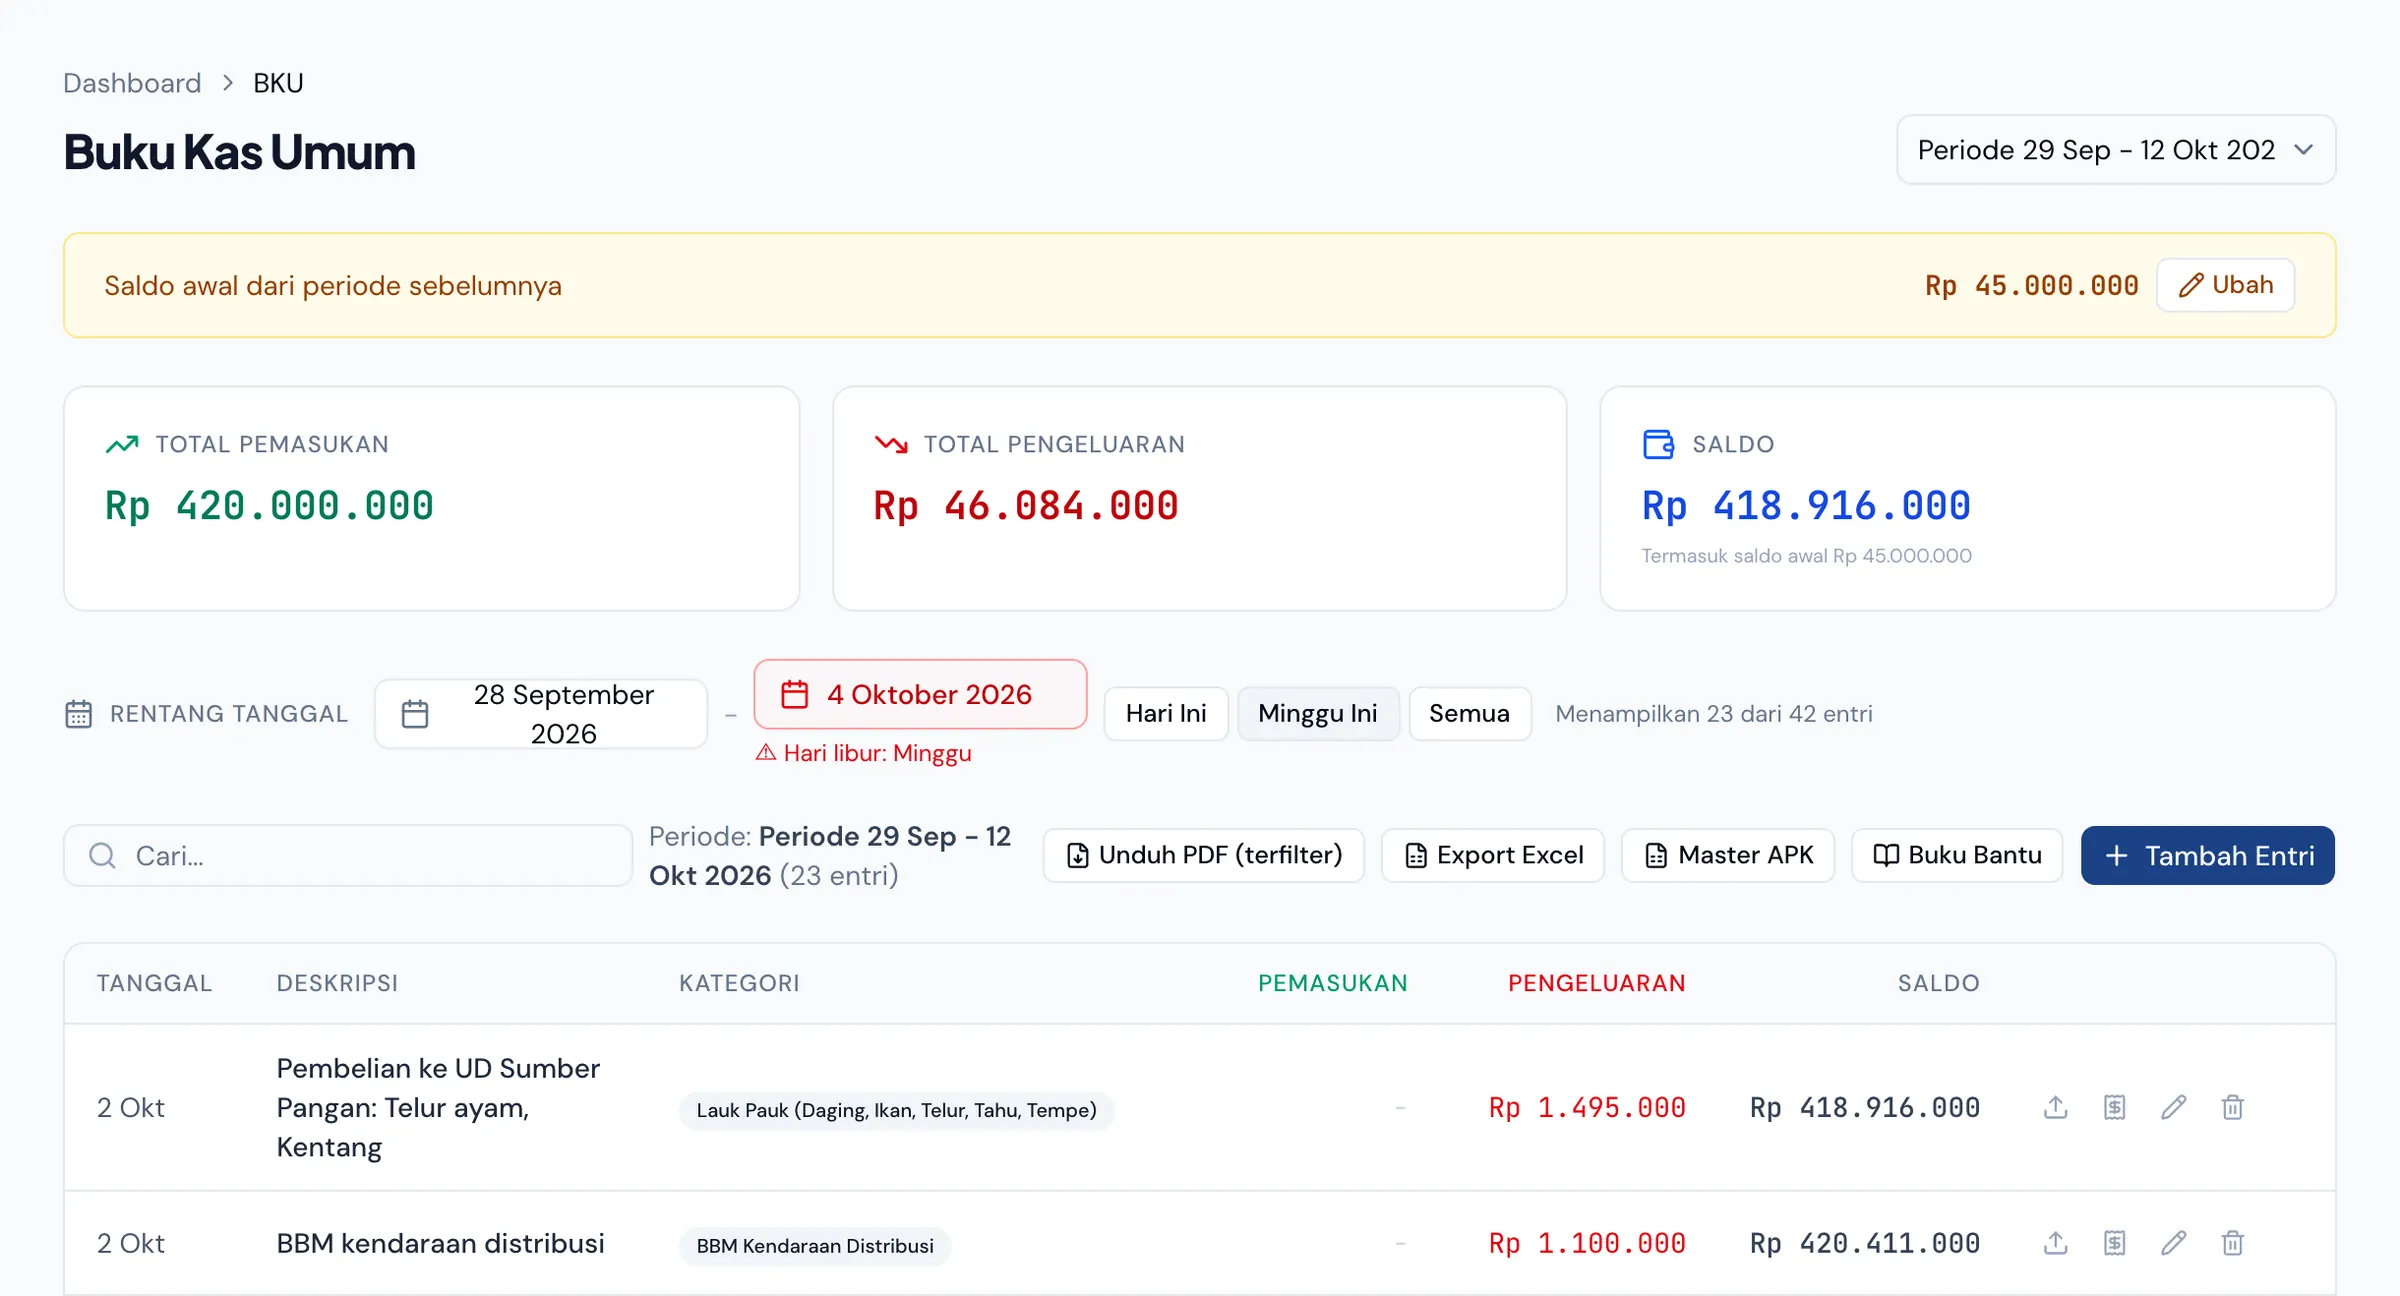This screenshot has width=2400, height=1296.
Task: Edit the BBM kendaraan distribusi entry
Action: pos(2173,1243)
